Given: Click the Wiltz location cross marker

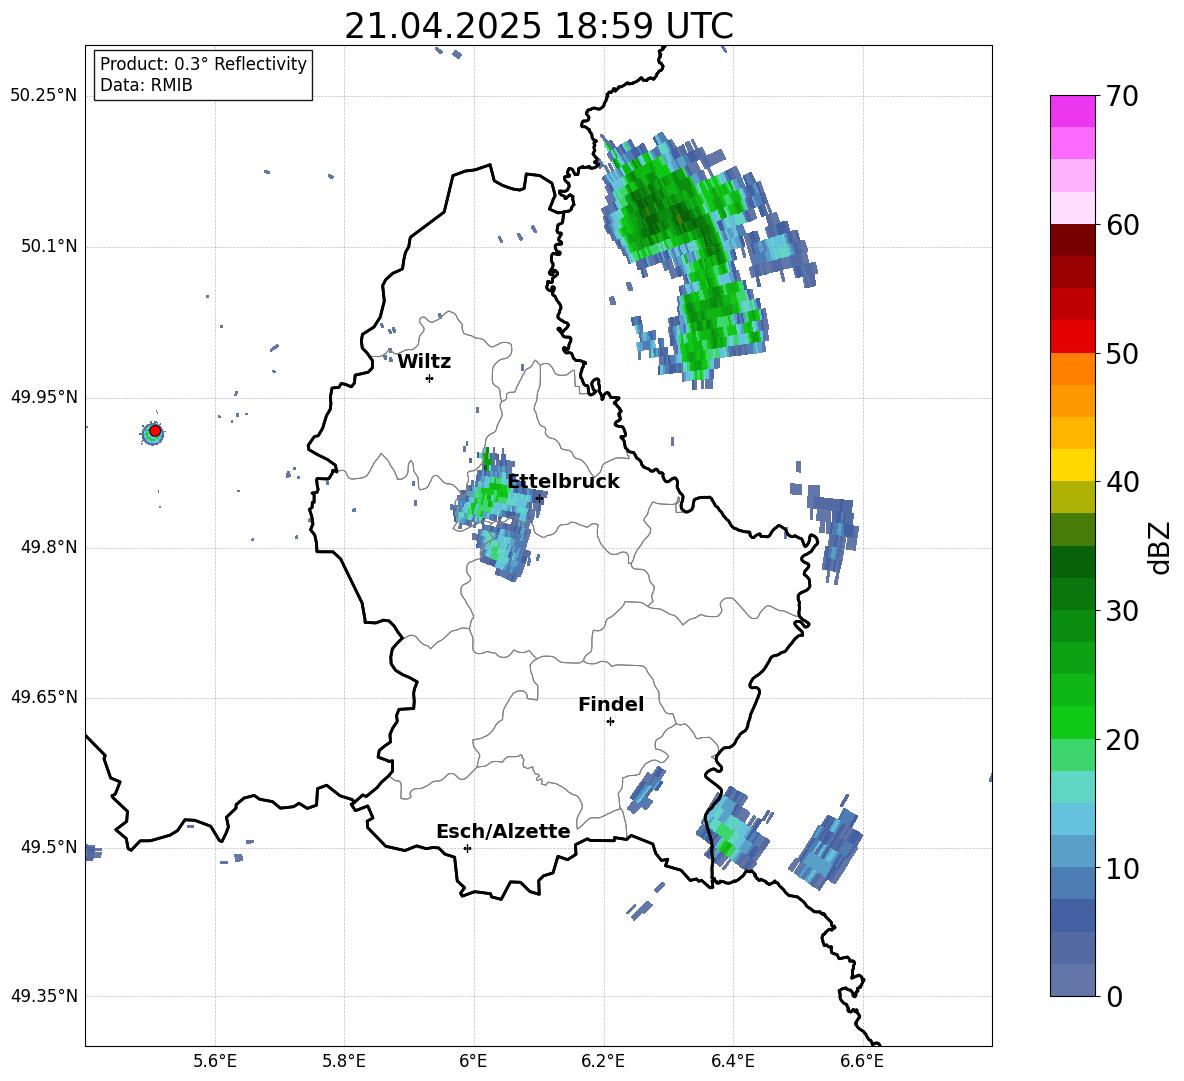Looking at the screenshot, I should coord(429,378).
